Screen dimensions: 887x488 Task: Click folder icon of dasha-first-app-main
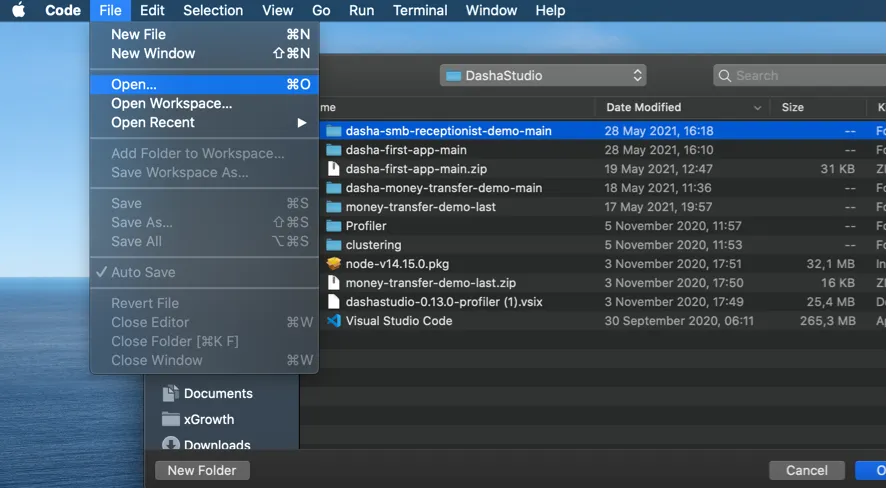[x=334, y=150]
